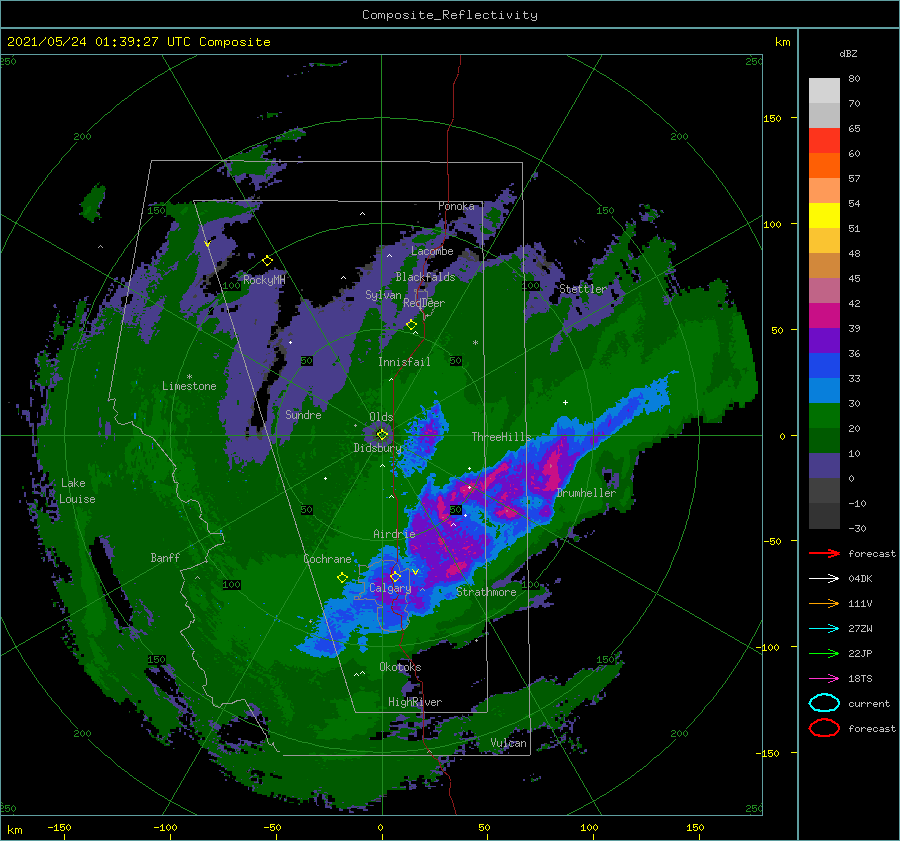Image resolution: width=900 pixels, height=841 pixels.
Task: Click the magenta swatch between 42 and 39 dBZ
Action: pyautogui.click(x=824, y=315)
